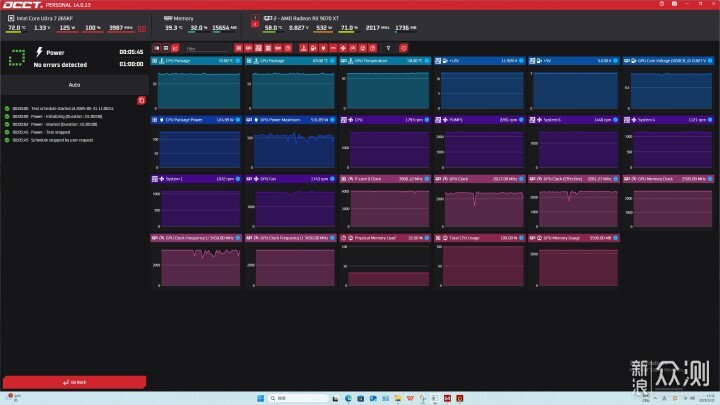Viewport: 720px width, 405px height.
Task: Toggle the GPU hardware filter icon
Action: tap(248, 48)
